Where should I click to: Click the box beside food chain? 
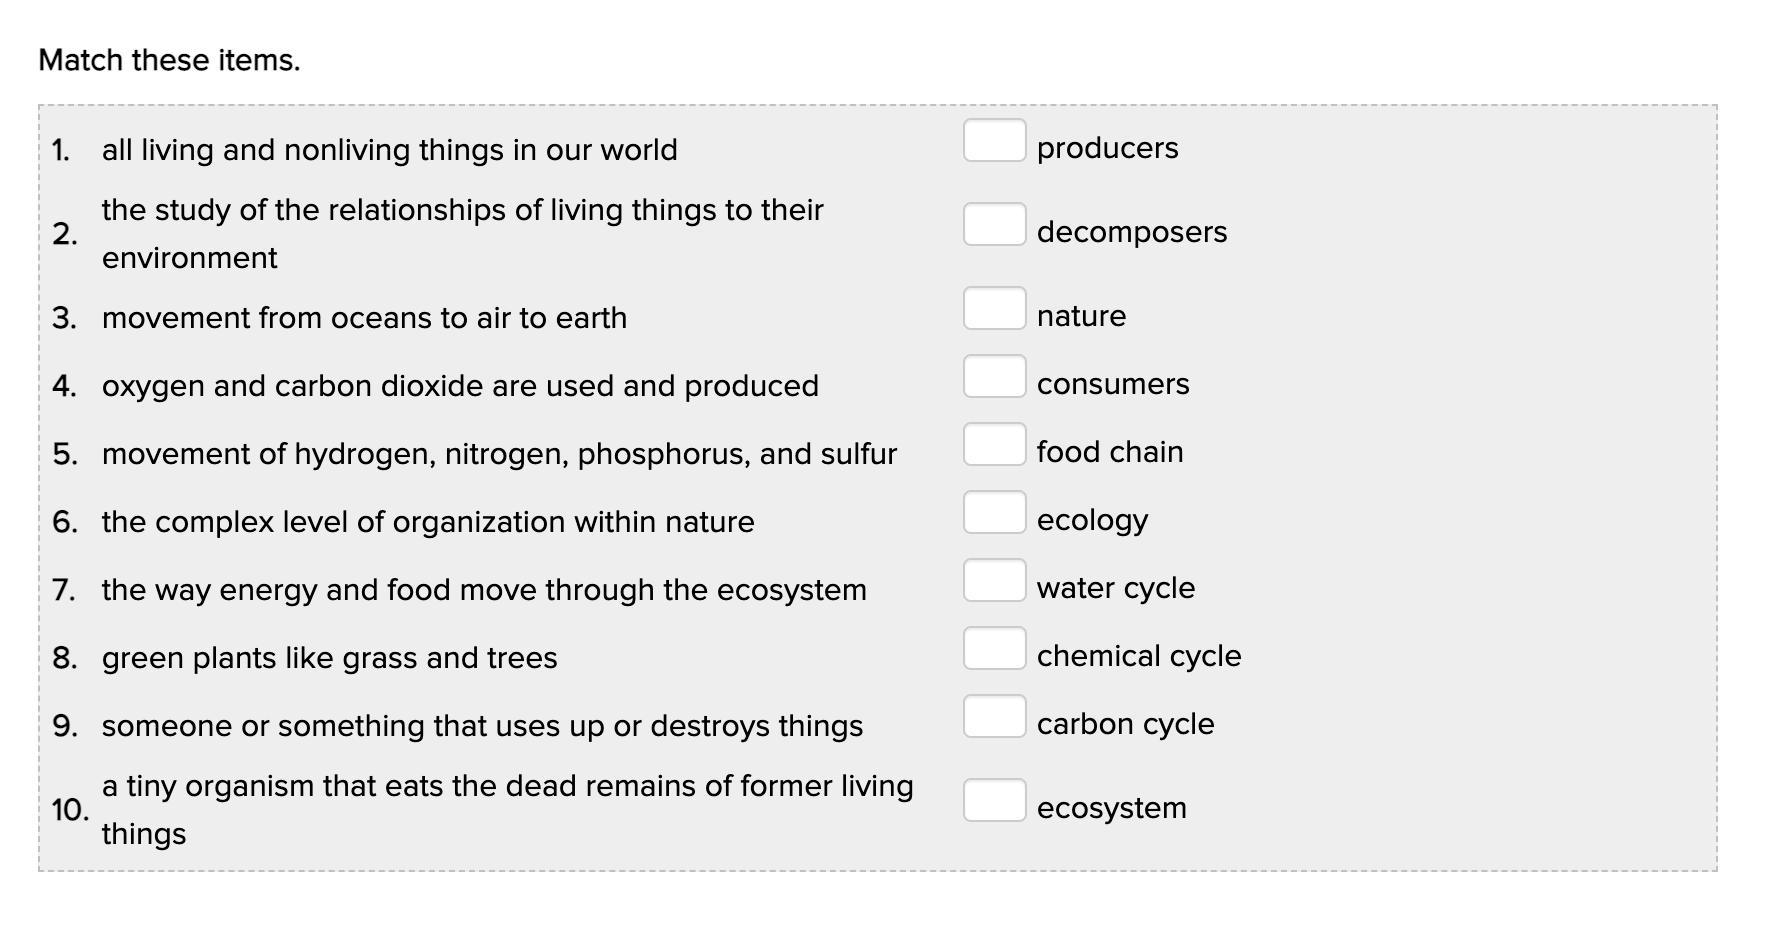tap(994, 444)
